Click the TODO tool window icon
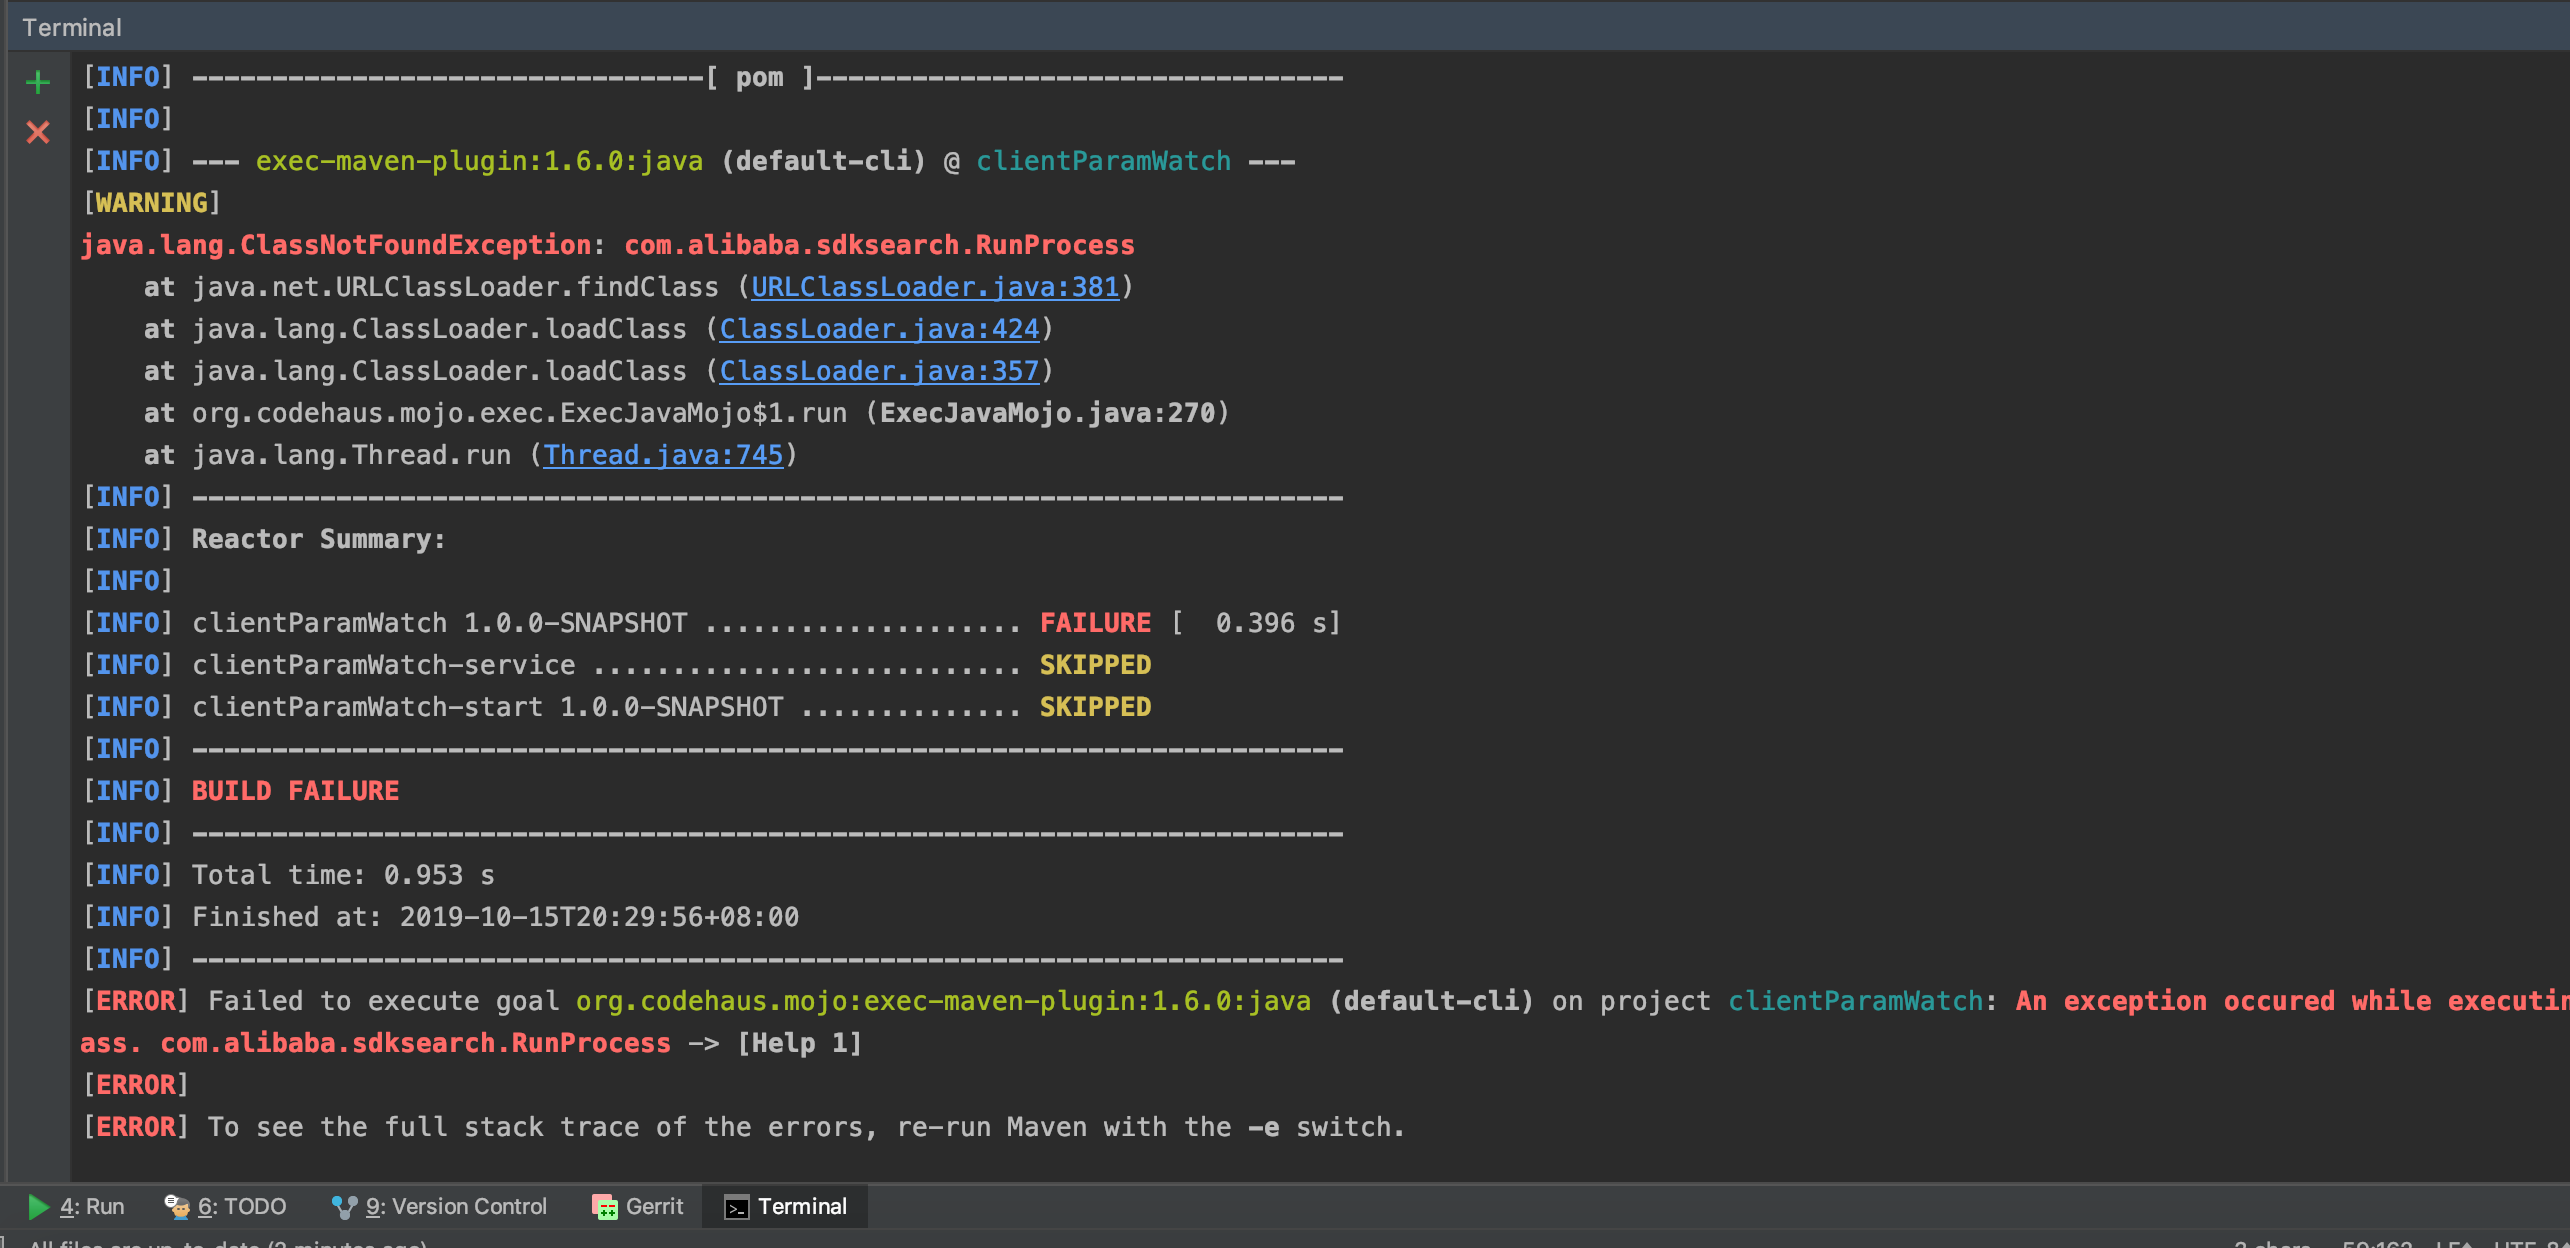This screenshot has width=2570, height=1248. (x=177, y=1207)
